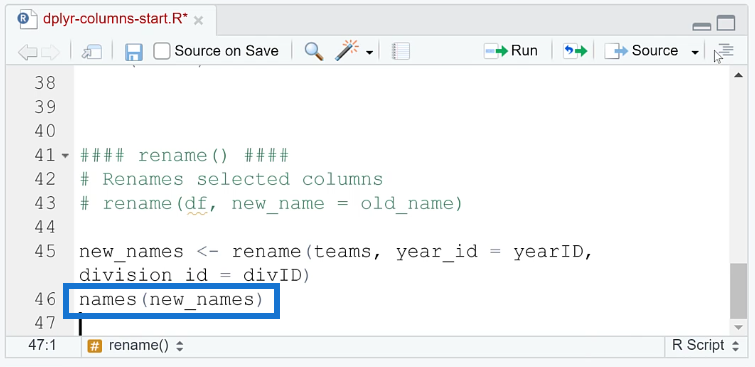Open code tools magic wand
This screenshot has width=755, height=367.
tap(348, 51)
